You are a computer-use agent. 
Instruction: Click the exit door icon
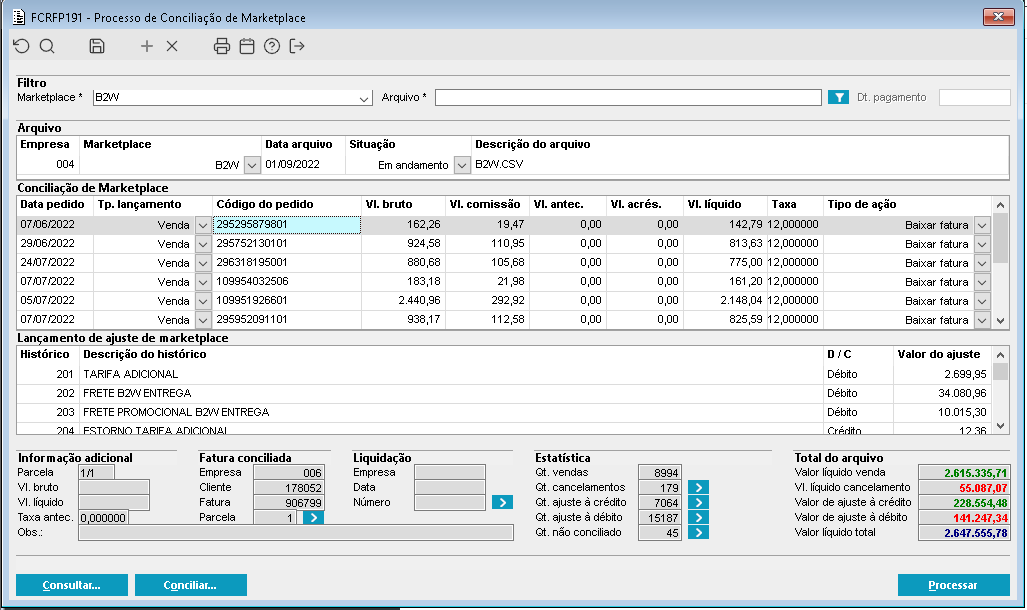click(296, 46)
